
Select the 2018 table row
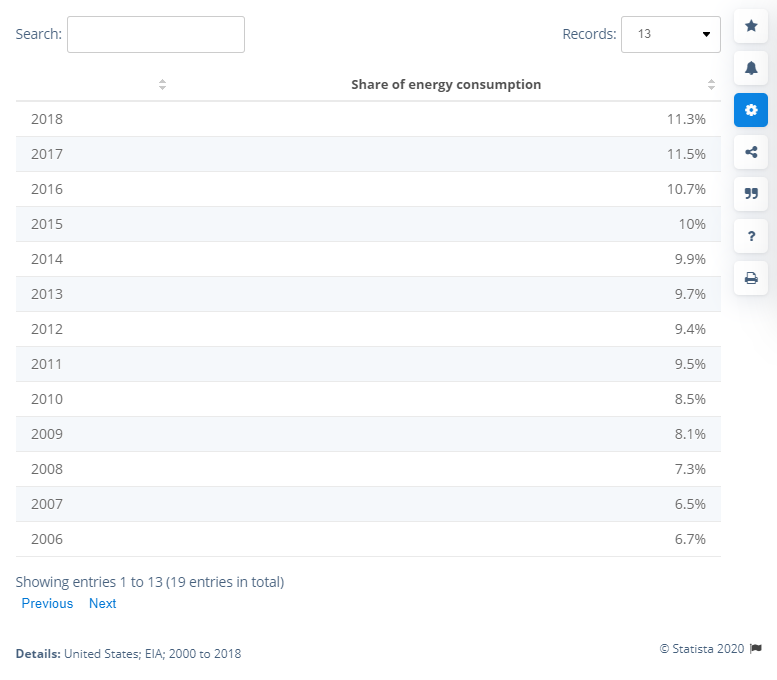tap(367, 119)
